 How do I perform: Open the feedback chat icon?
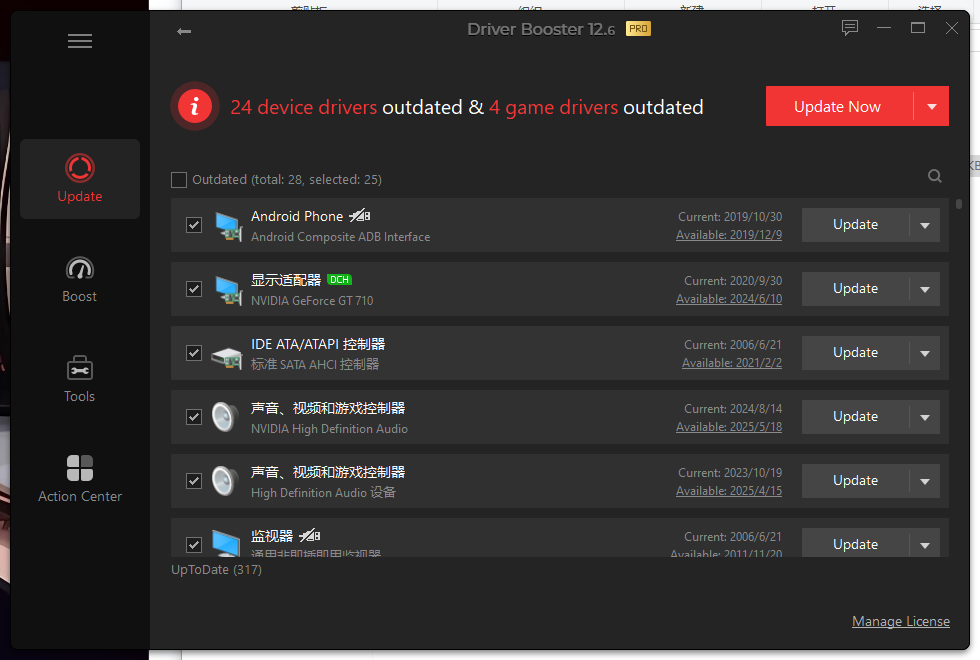pyautogui.click(x=849, y=28)
